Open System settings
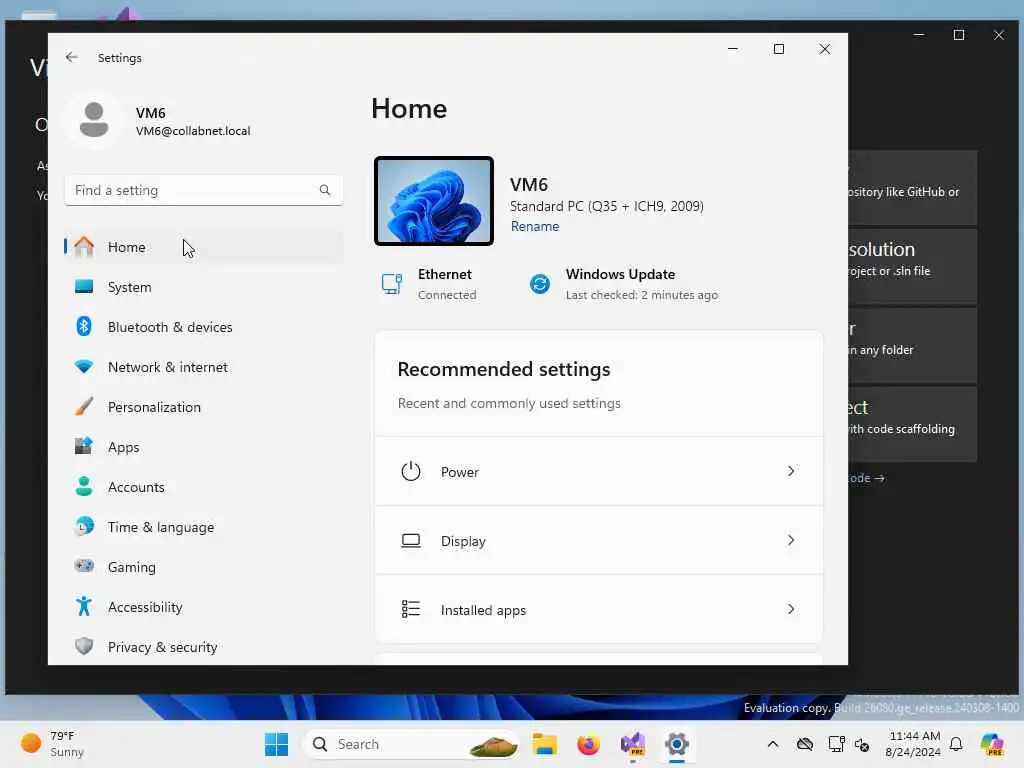Screen dimensions: 1024x768 click(x=204, y=287)
